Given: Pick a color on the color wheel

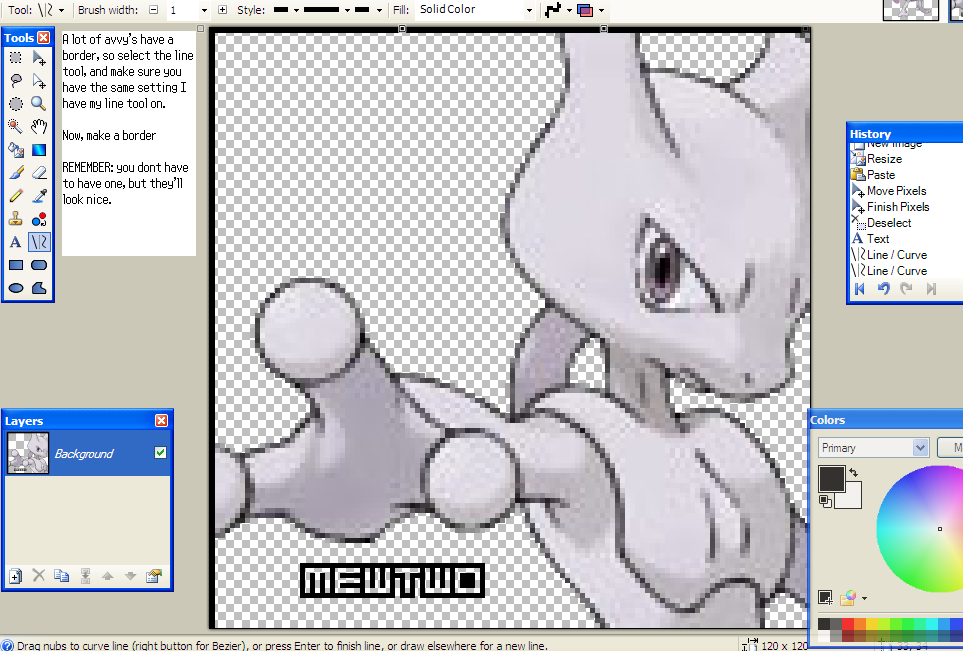Looking at the screenshot, I should (920, 529).
